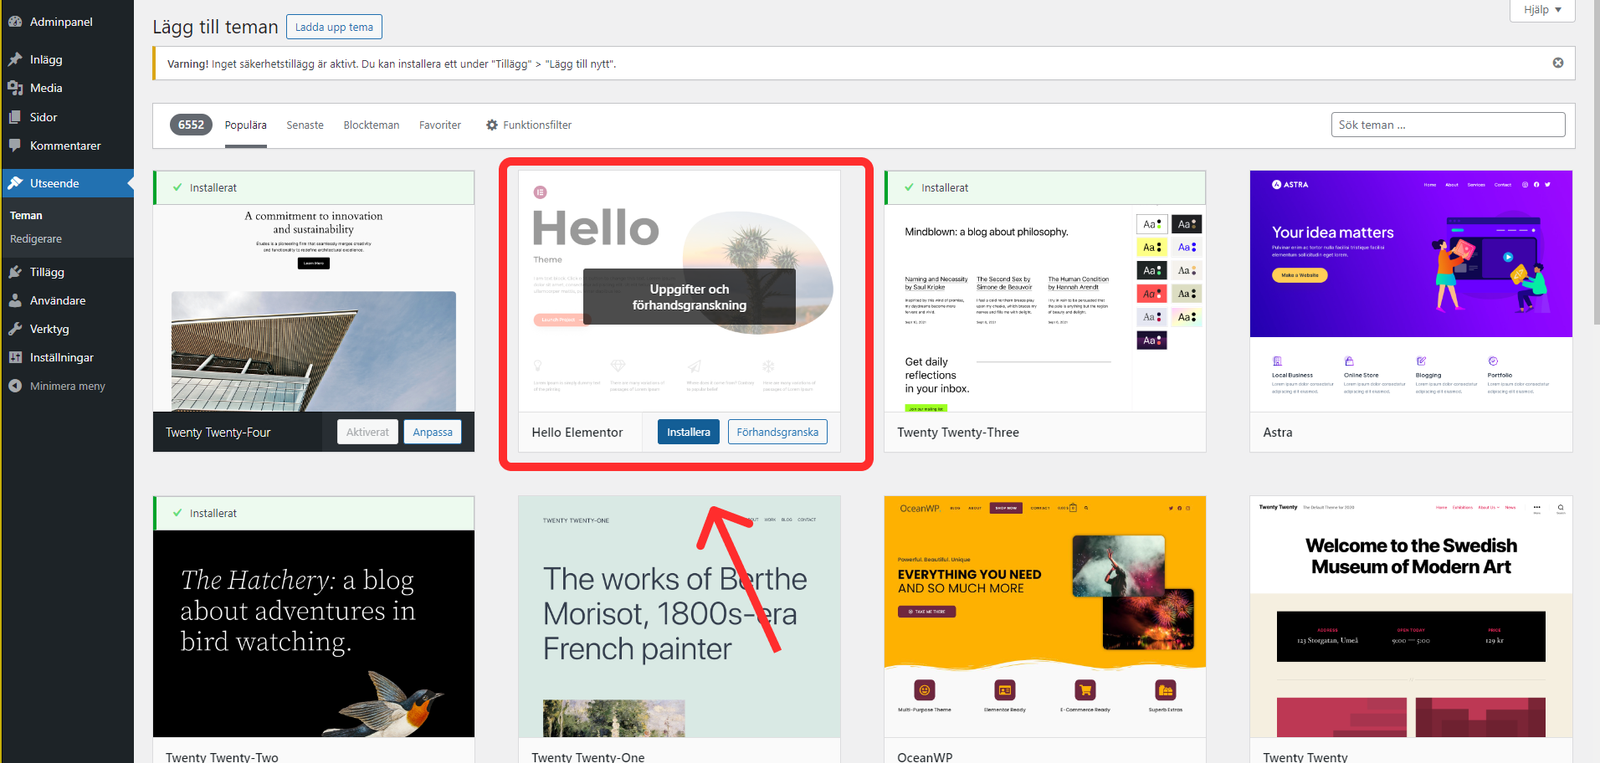The image size is (1600, 763).
Task: Open Kommentarer in the admin menu
Action: click(67, 145)
